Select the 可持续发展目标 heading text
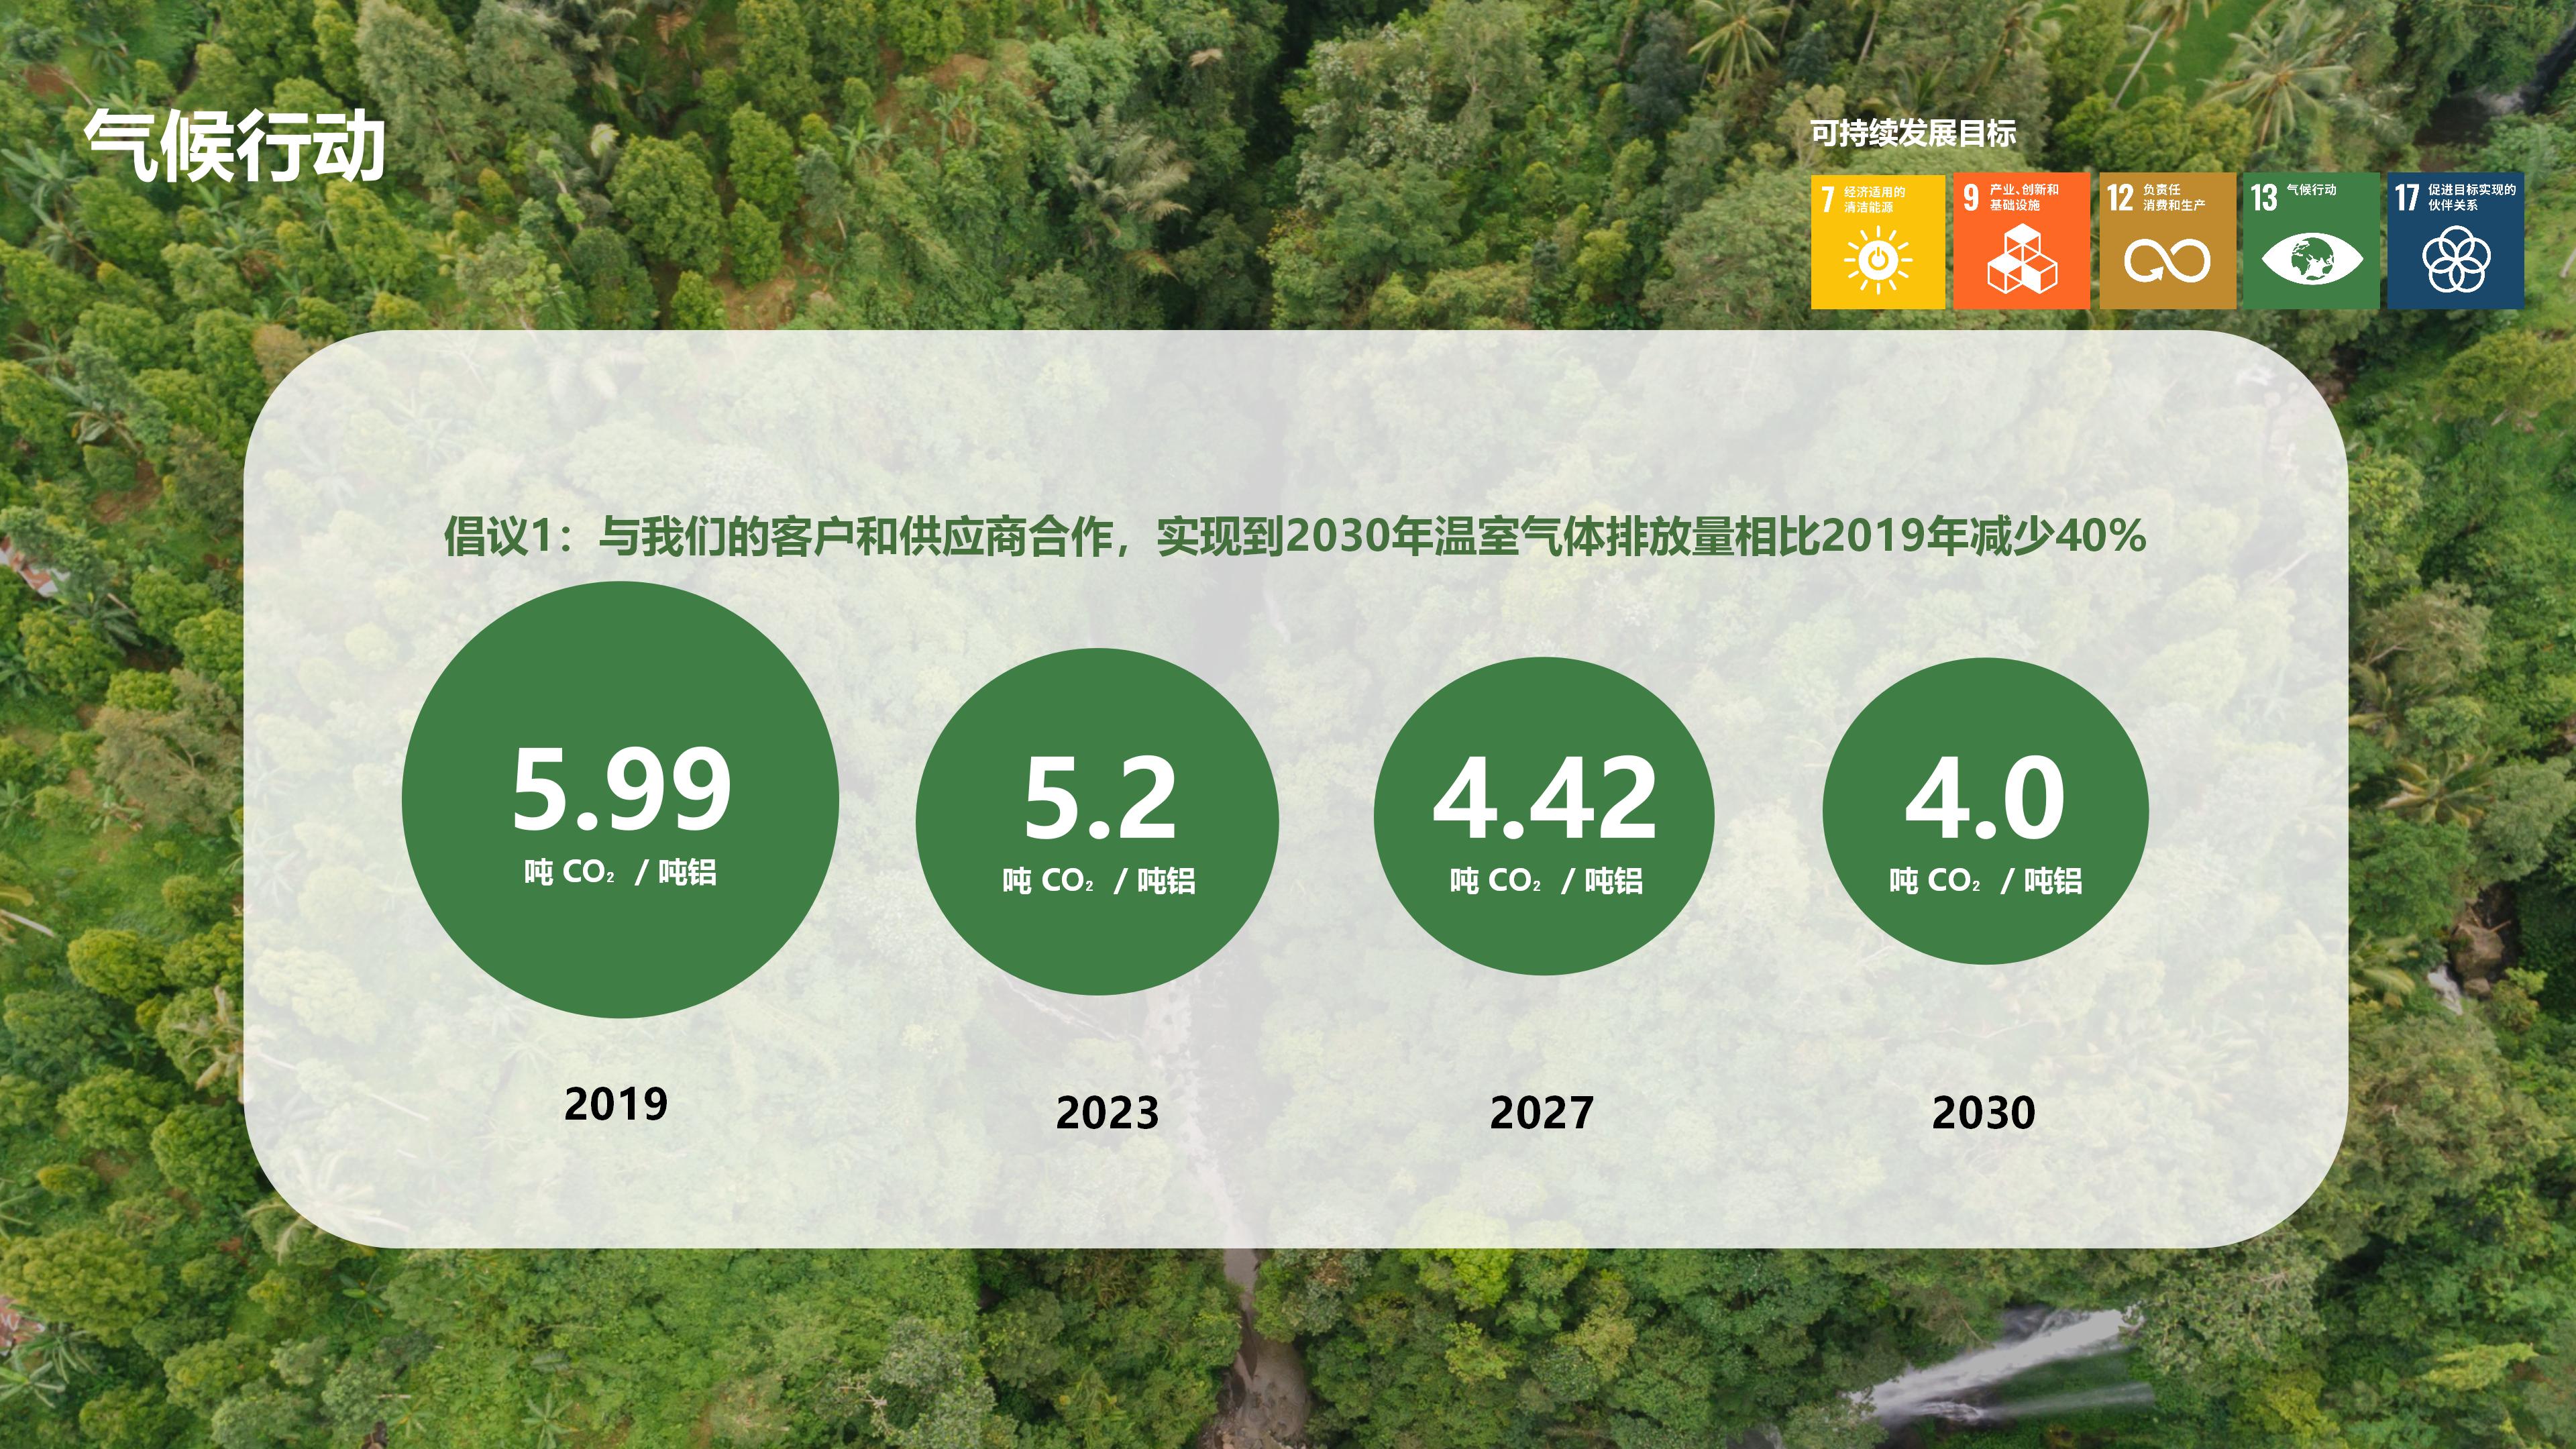The width and height of the screenshot is (2576, 1449). 1912,133
